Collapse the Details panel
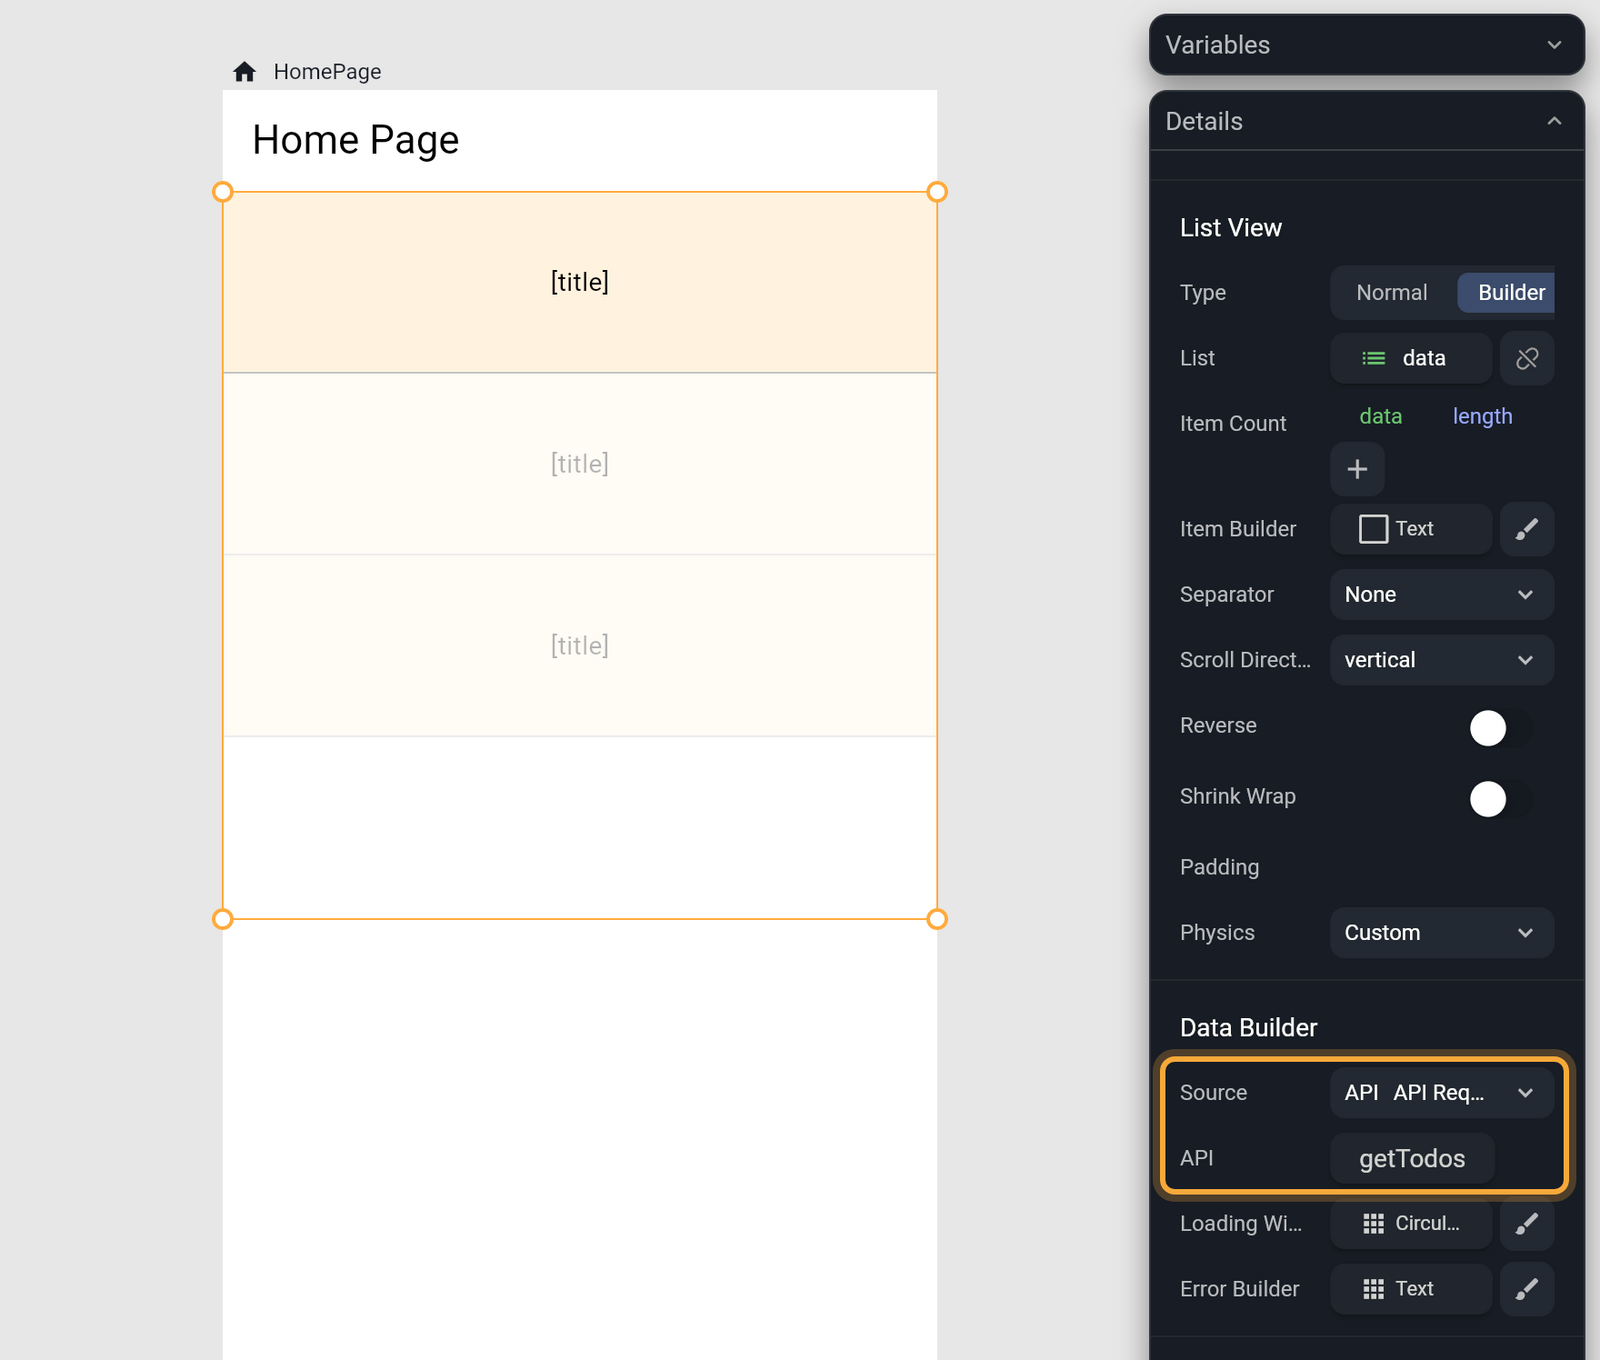This screenshot has width=1600, height=1360. 1367,121
